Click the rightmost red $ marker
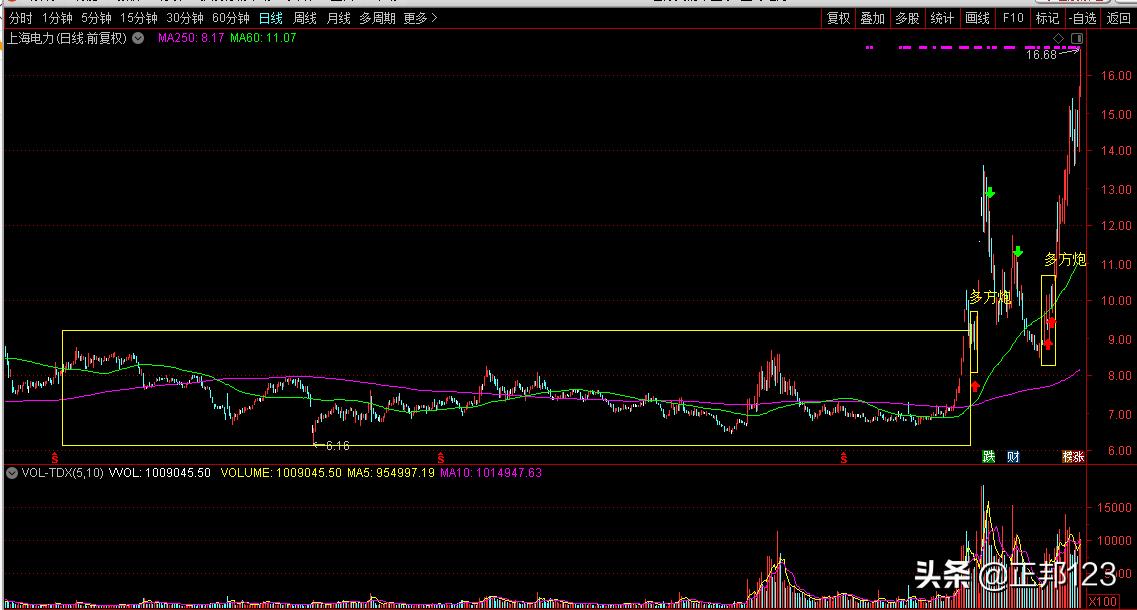Image resolution: width=1137 pixels, height=610 pixels. click(843, 458)
